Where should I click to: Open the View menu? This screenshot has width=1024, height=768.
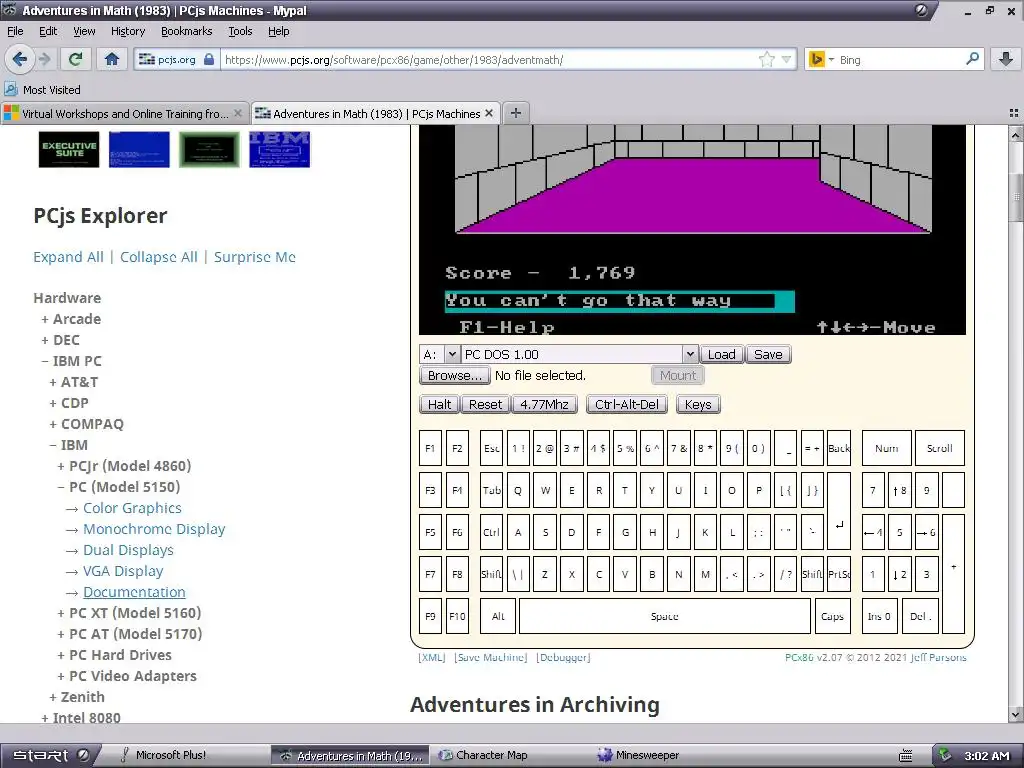click(84, 31)
